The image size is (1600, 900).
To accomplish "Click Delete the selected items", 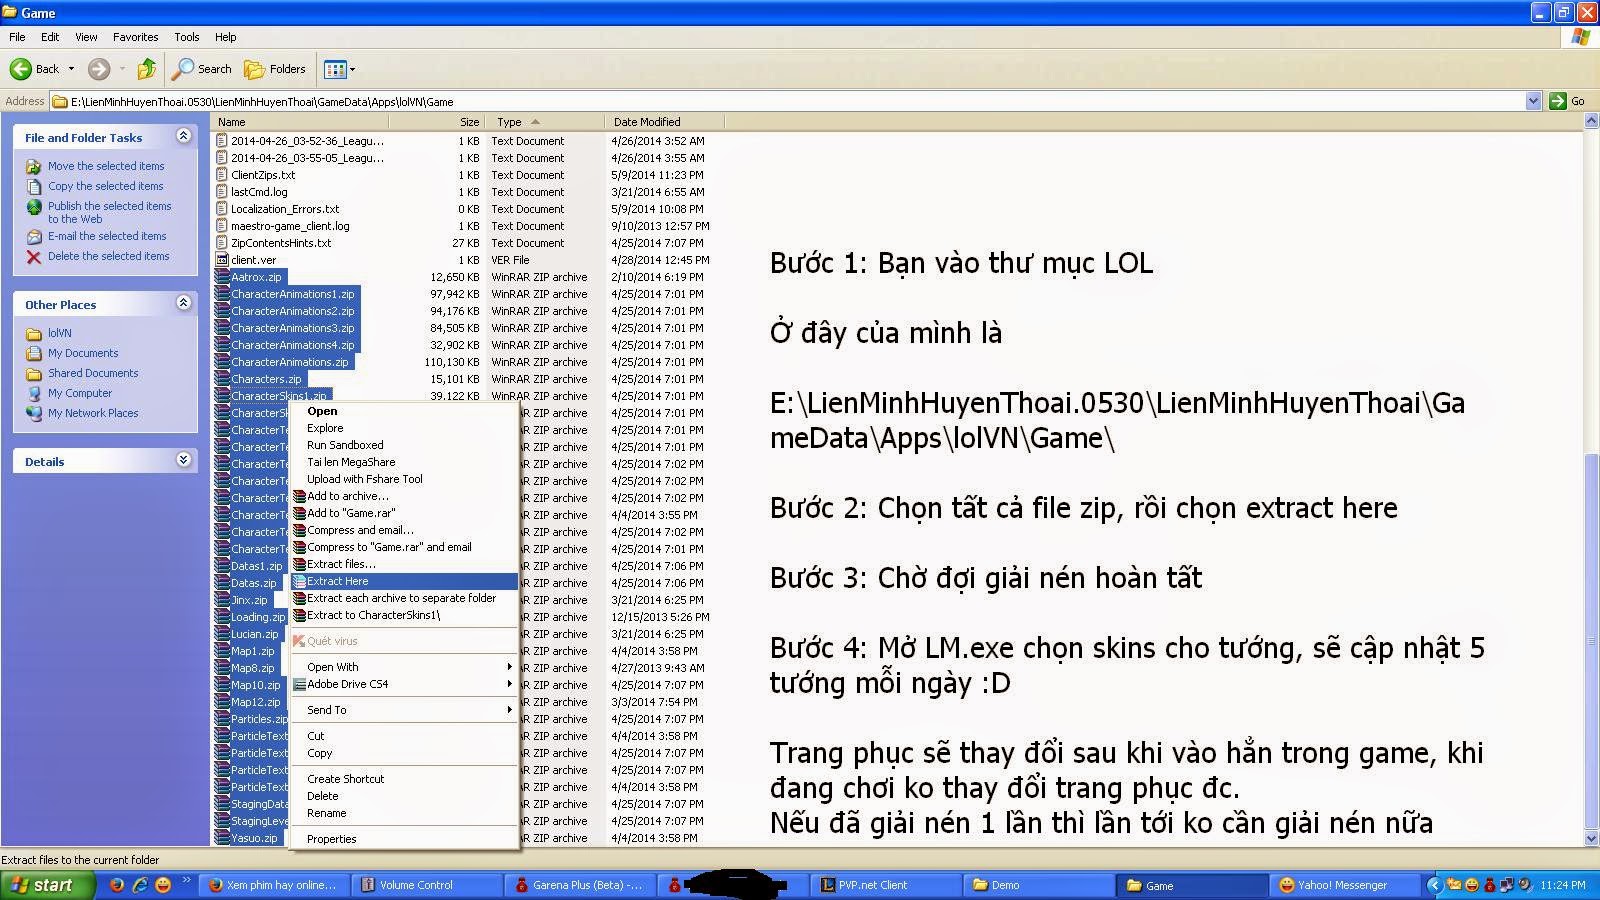I will click(108, 256).
